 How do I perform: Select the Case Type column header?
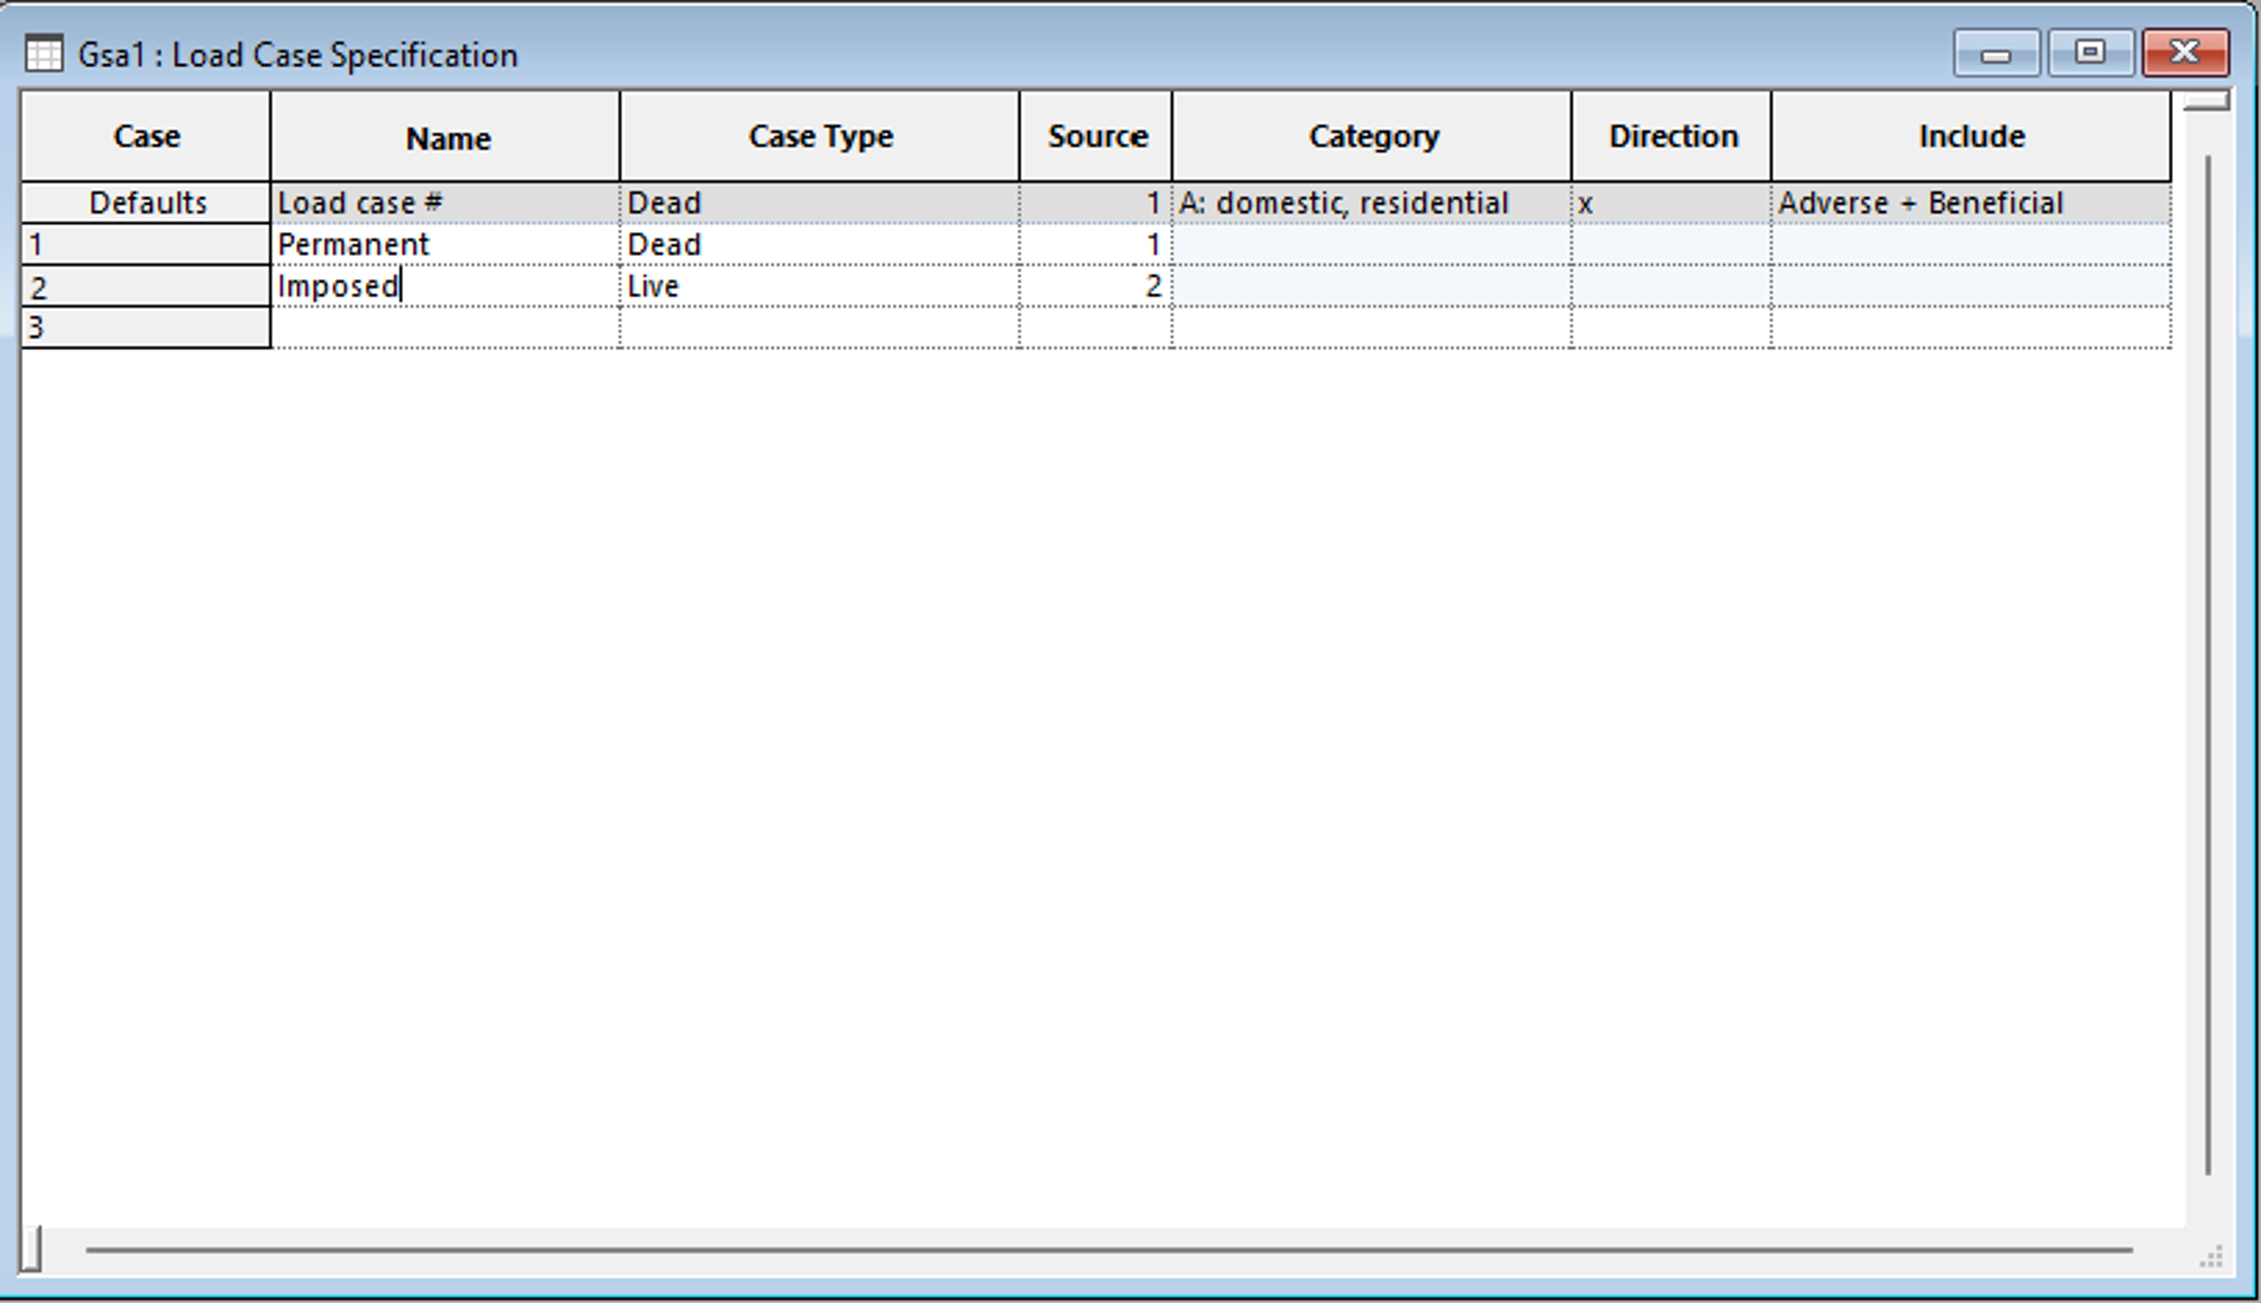click(820, 136)
